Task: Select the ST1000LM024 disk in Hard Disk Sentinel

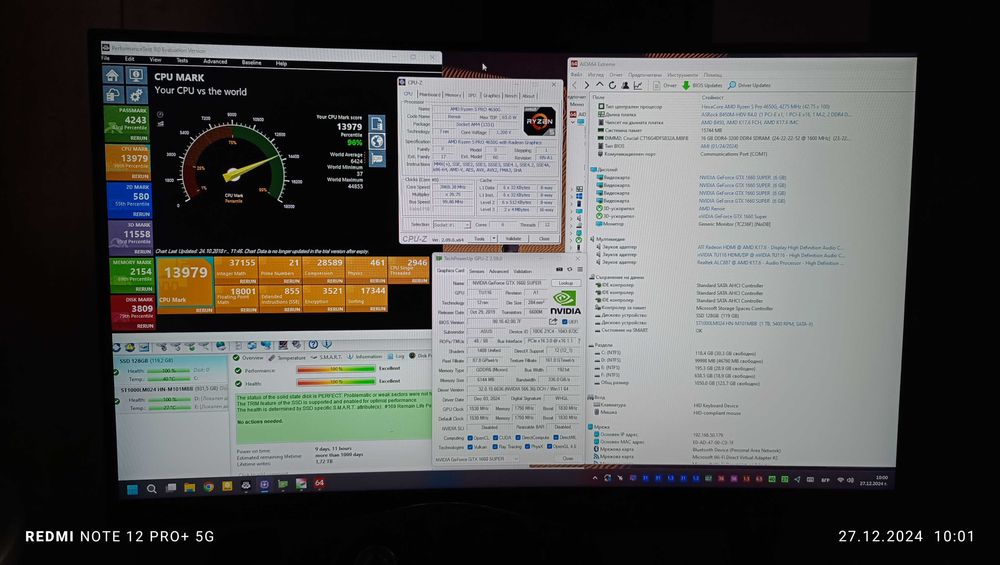Action: (x=173, y=399)
